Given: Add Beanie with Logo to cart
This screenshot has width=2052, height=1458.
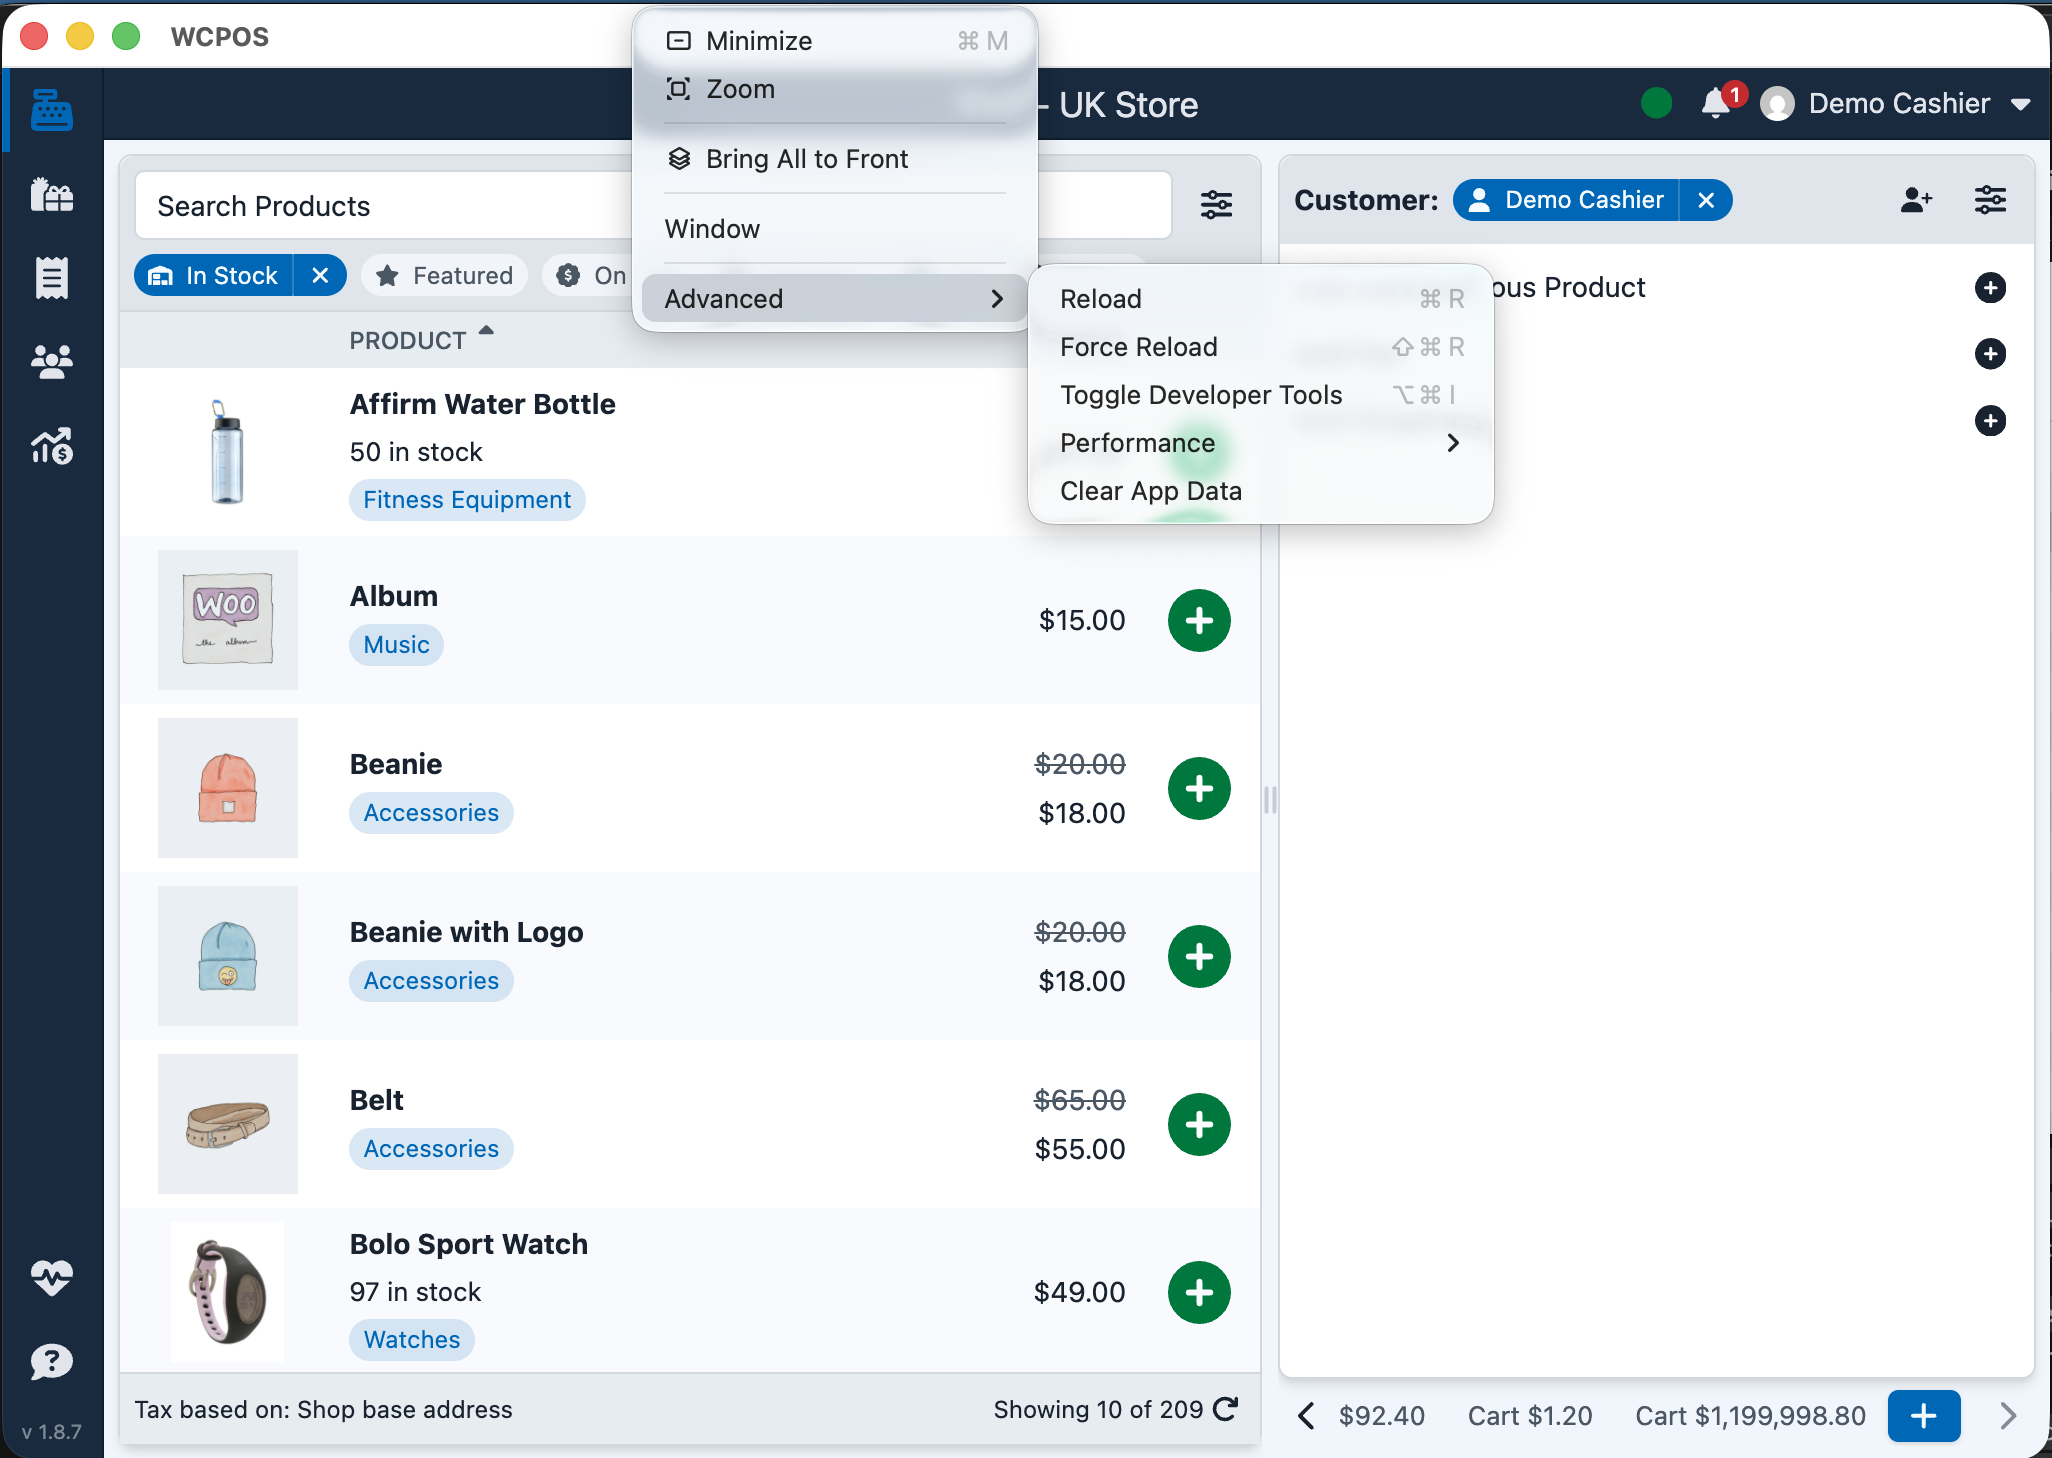Looking at the screenshot, I should click(1199, 956).
